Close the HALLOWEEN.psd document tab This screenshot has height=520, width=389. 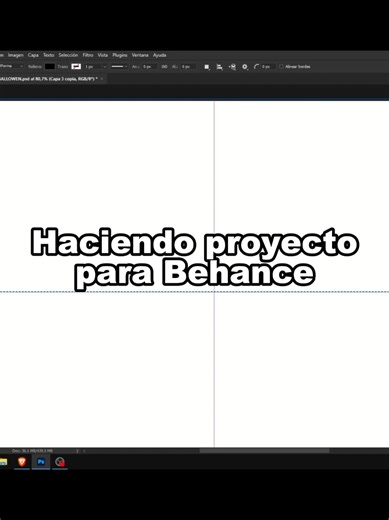point(102,79)
